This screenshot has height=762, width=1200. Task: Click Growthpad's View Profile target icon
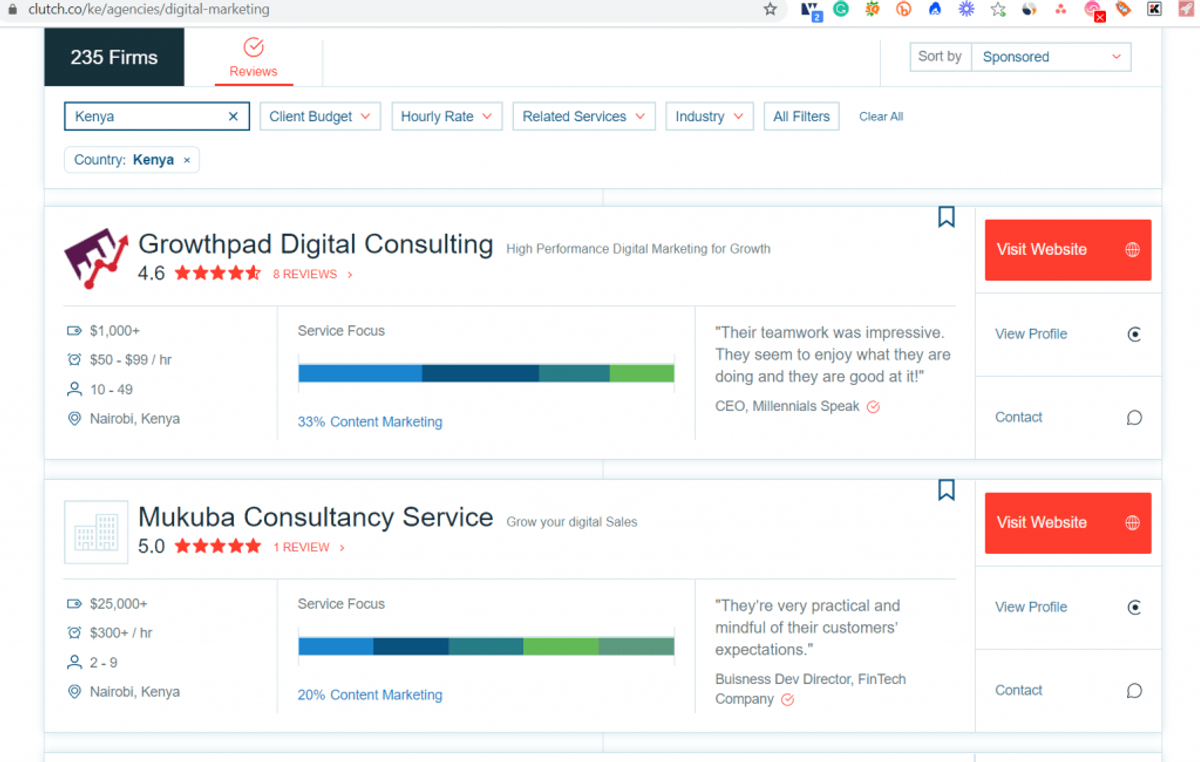tap(1134, 334)
